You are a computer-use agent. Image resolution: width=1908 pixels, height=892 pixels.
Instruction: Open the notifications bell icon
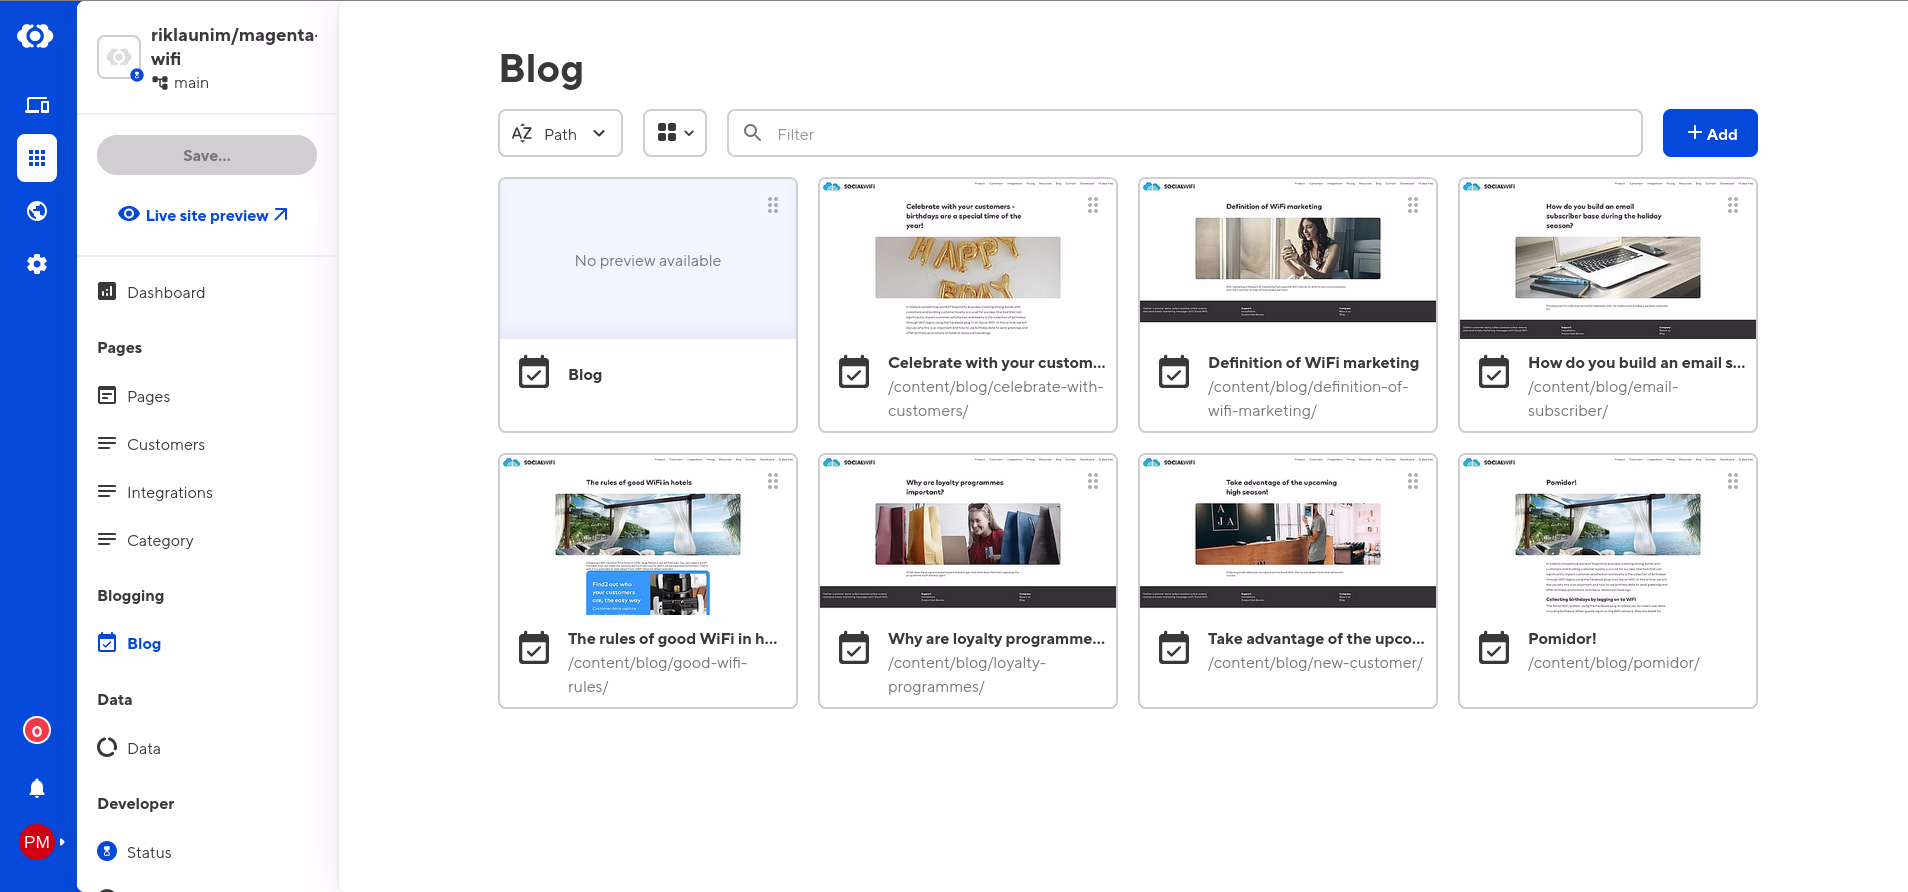click(x=37, y=788)
